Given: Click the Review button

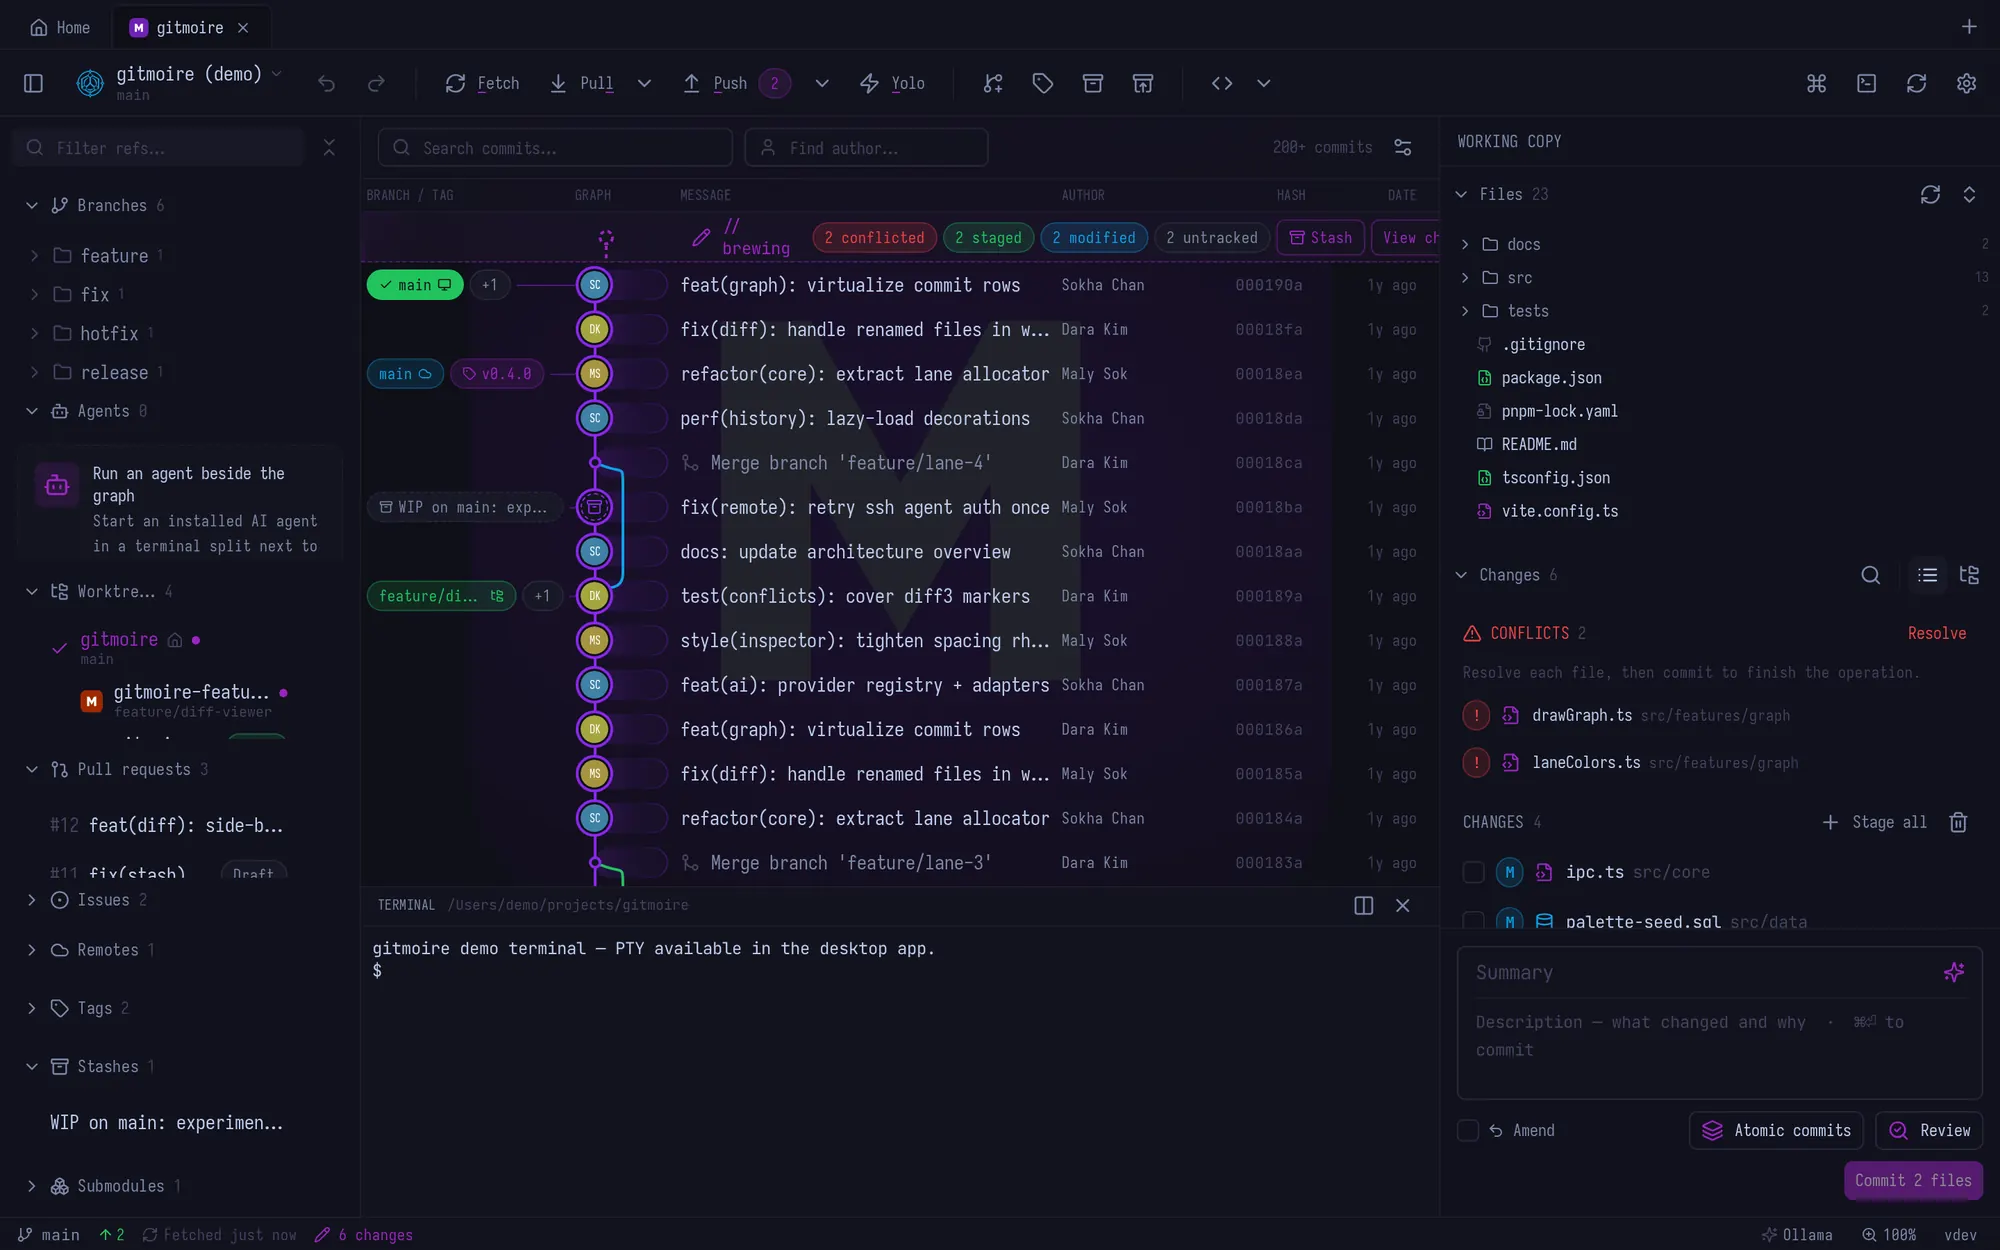Looking at the screenshot, I should pos(1929,1130).
